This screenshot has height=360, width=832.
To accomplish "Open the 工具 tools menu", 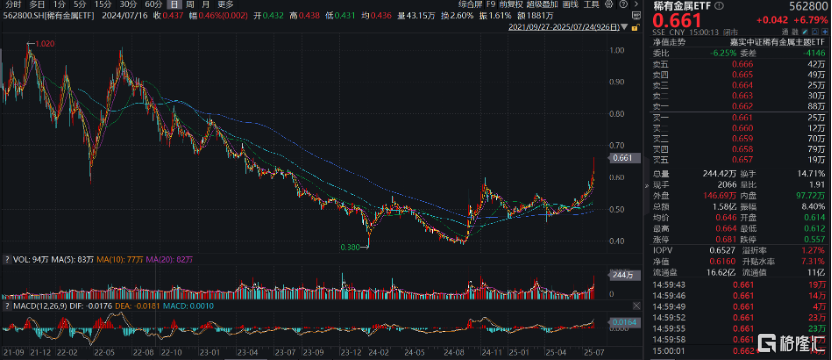I will [x=592, y=4].
